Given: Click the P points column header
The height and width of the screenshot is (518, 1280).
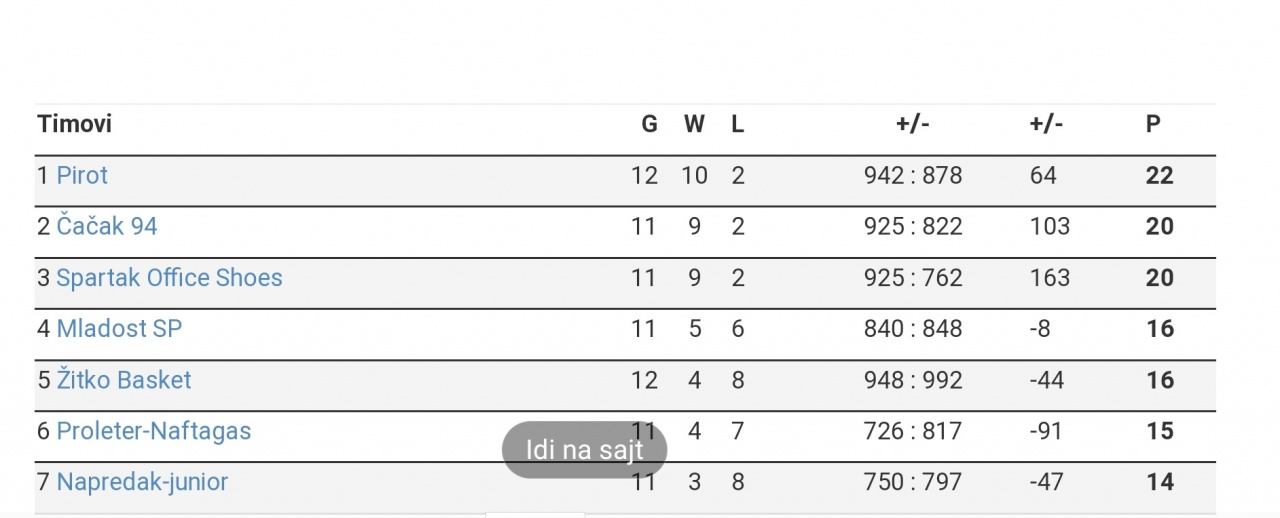Looking at the screenshot, I should (1153, 124).
